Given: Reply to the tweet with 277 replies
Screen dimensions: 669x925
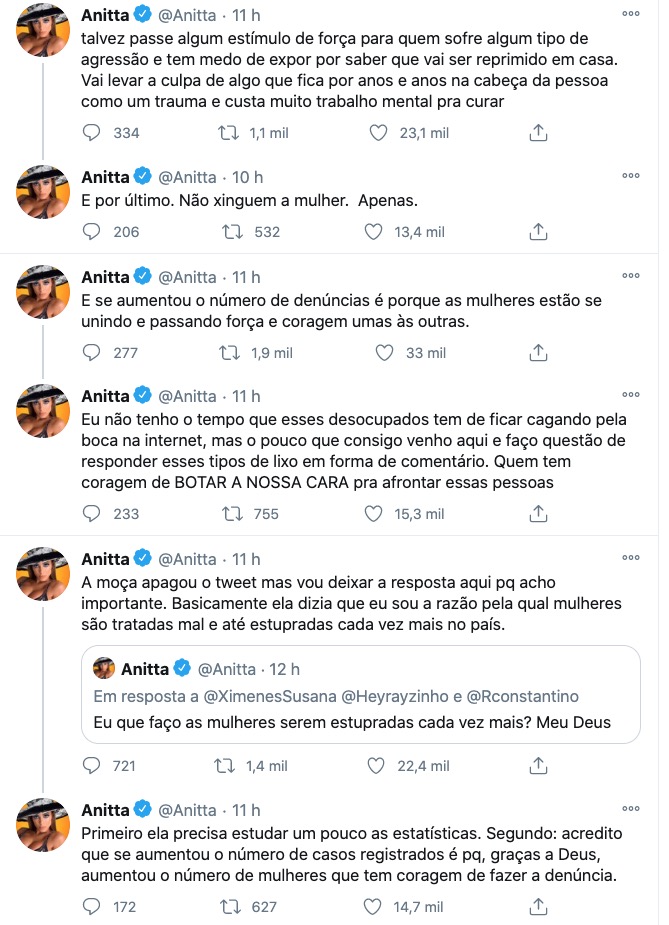Looking at the screenshot, I should coord(92,352).
